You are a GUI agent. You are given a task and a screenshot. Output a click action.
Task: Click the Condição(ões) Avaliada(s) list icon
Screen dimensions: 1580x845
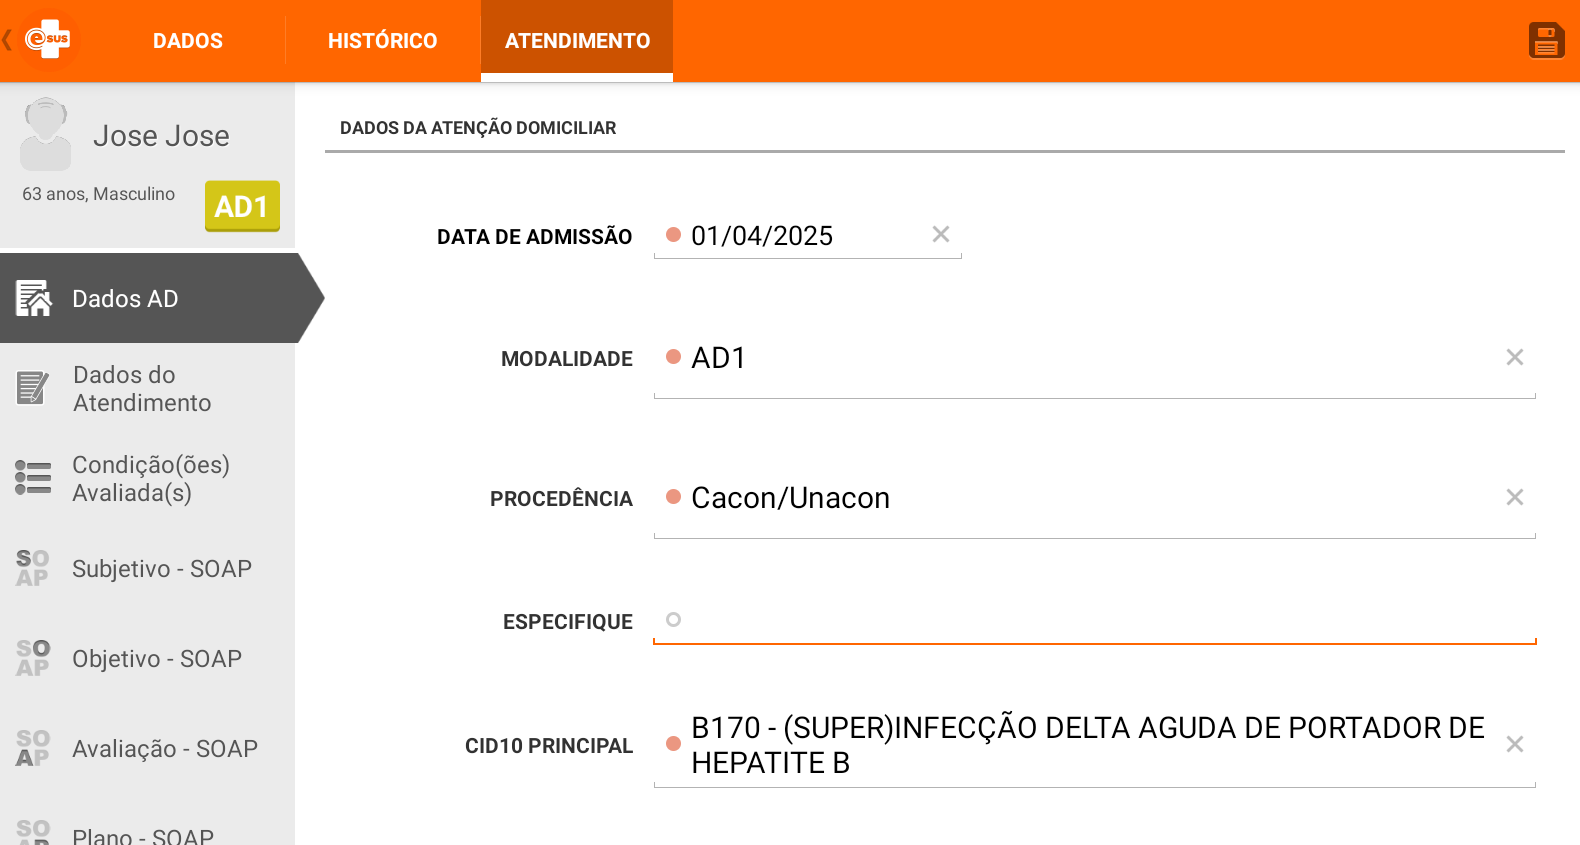(x=33, y=477)
